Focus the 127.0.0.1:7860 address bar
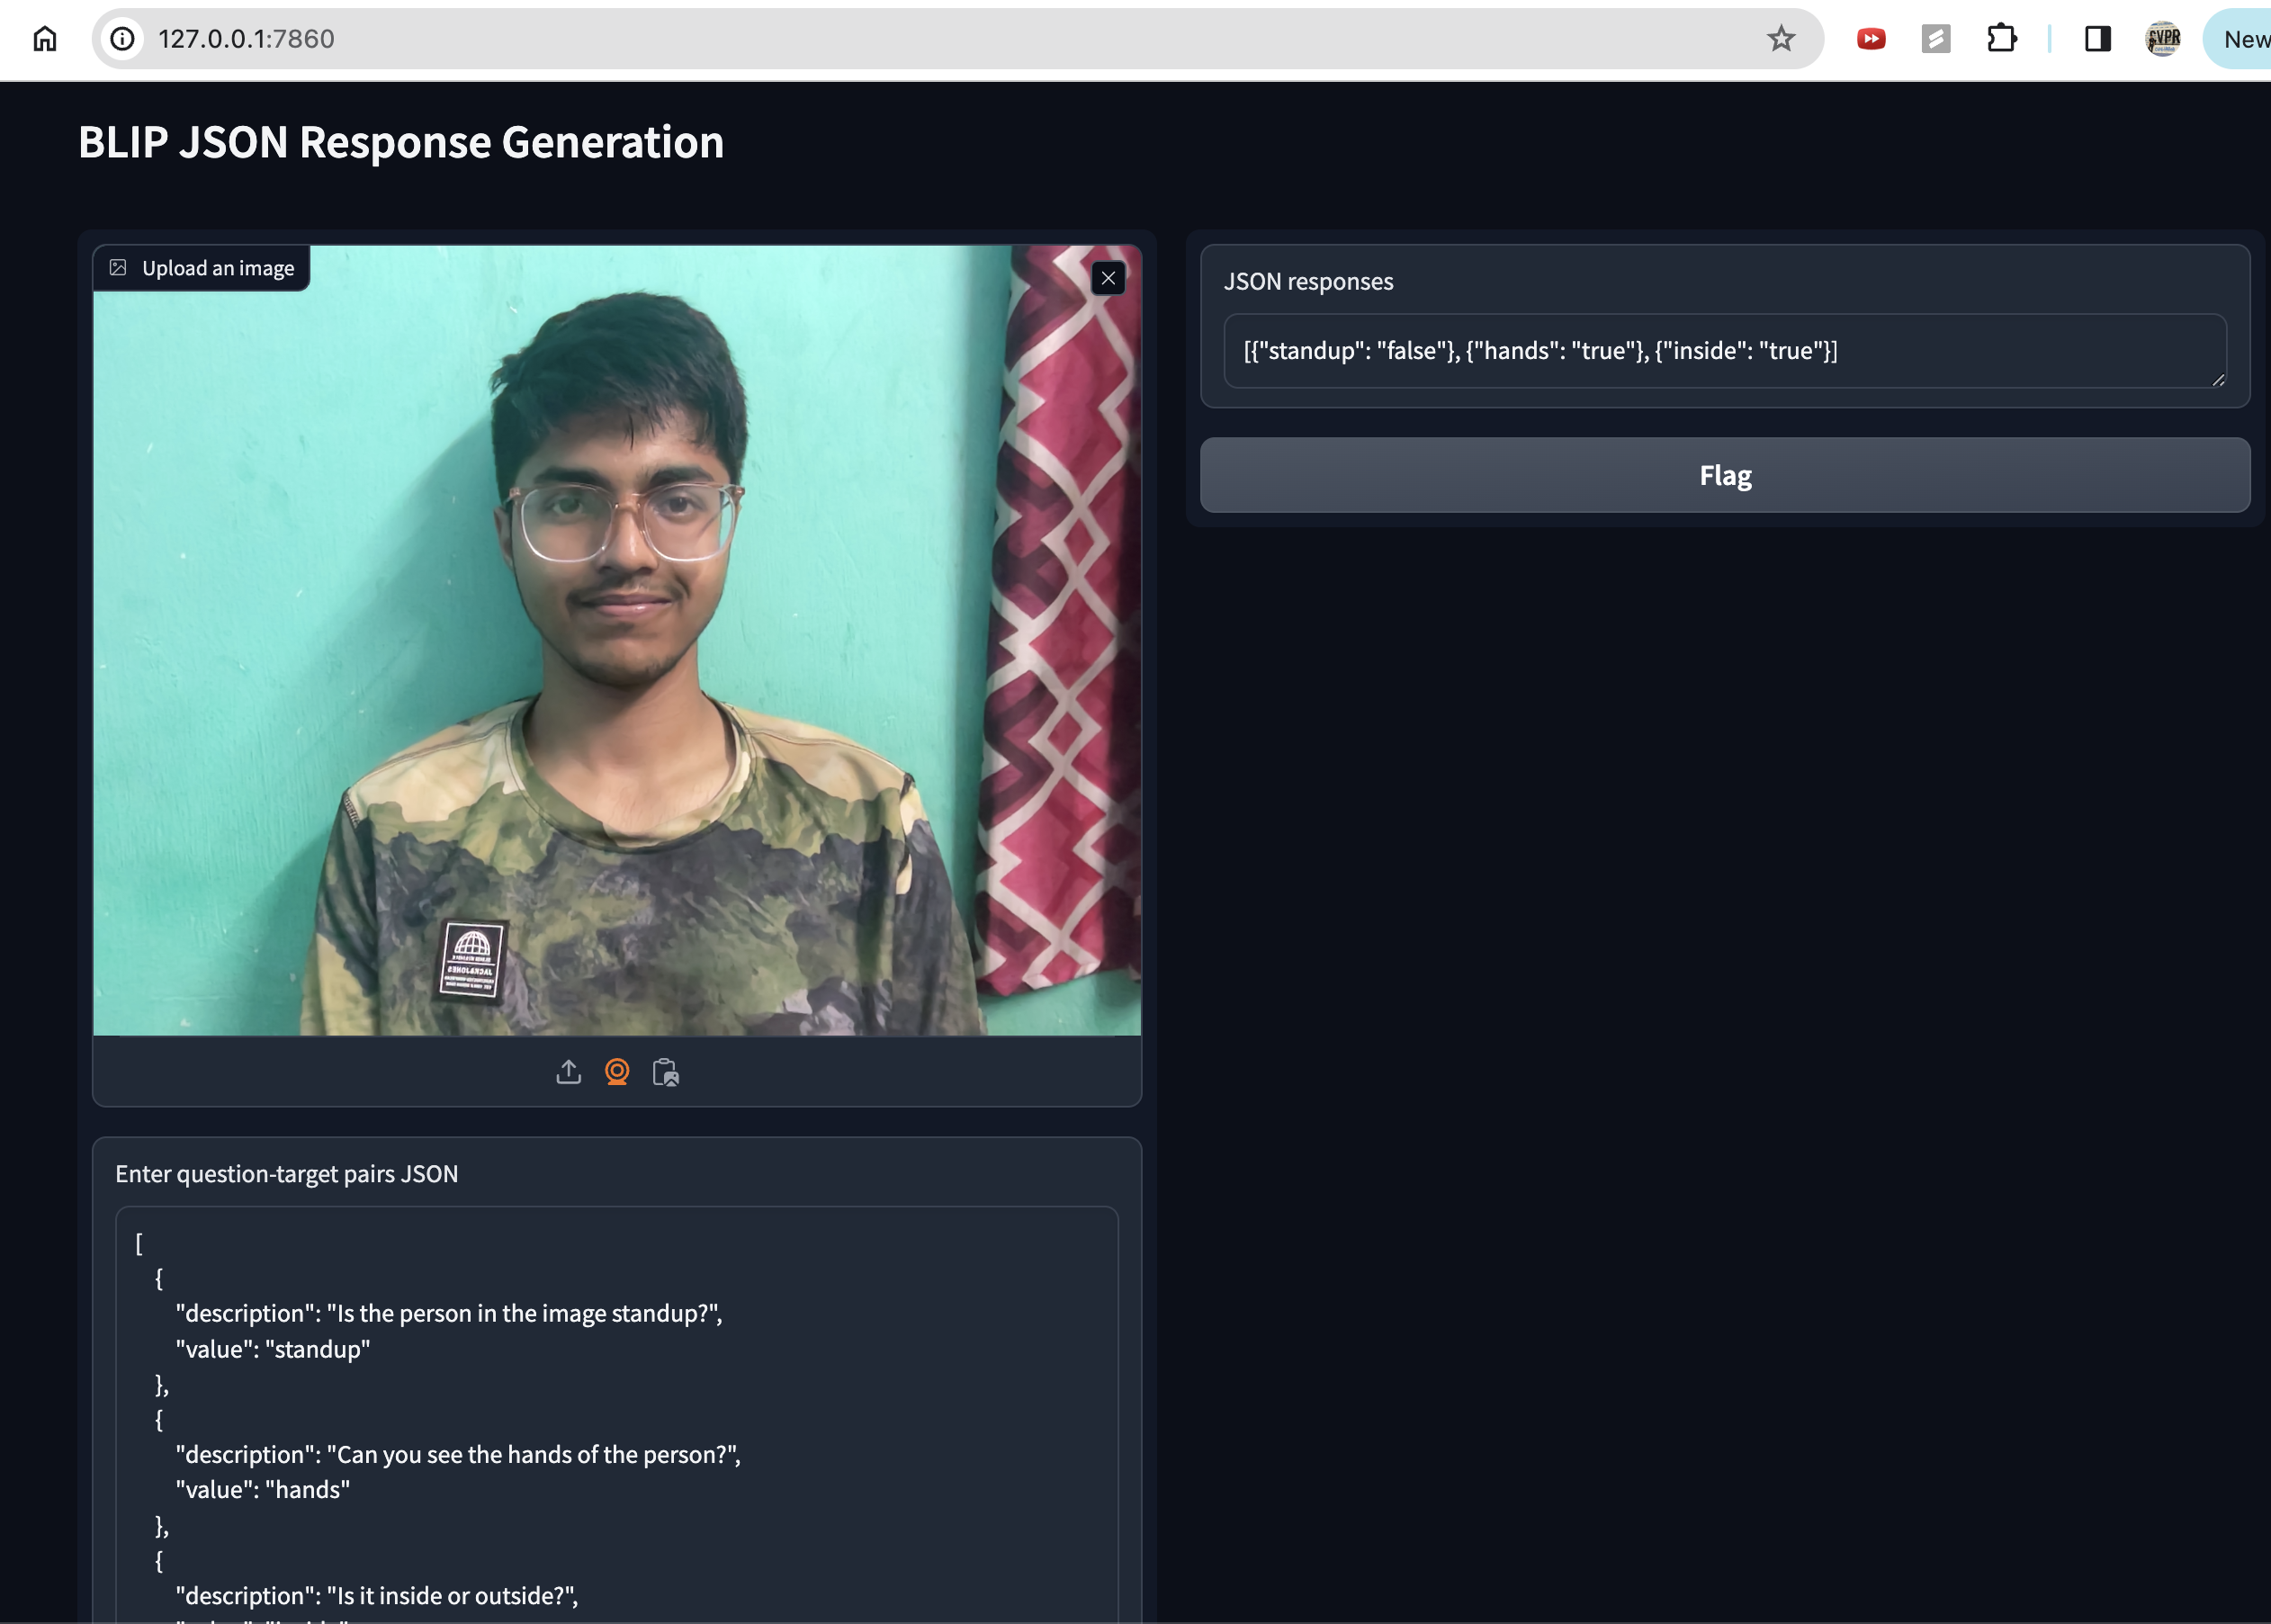2271x1624 pixels. pyautogui.click(x=900, y=39)
